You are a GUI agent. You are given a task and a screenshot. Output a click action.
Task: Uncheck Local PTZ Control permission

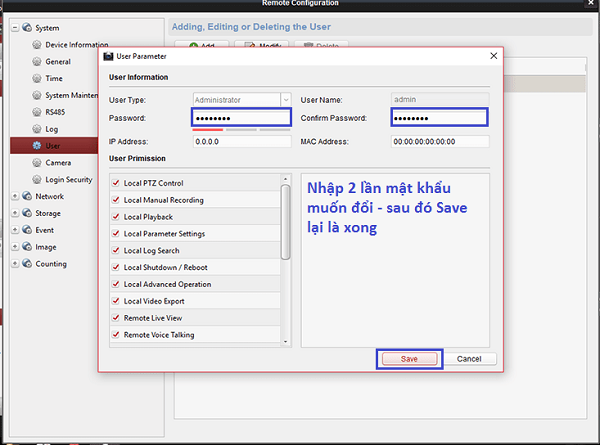(x=116, y=184)
